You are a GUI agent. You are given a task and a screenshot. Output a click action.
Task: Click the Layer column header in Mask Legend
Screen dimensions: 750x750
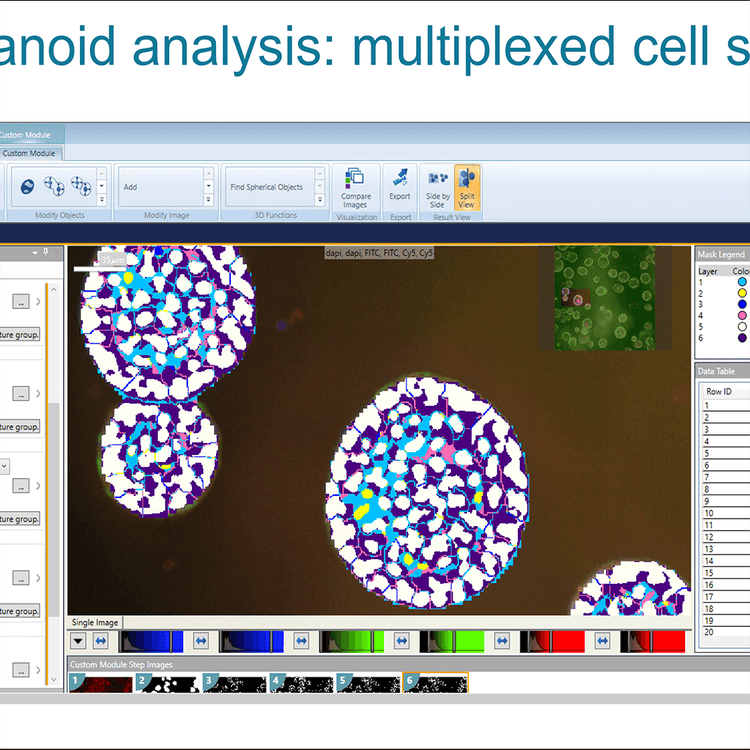(x=707, y=271)
